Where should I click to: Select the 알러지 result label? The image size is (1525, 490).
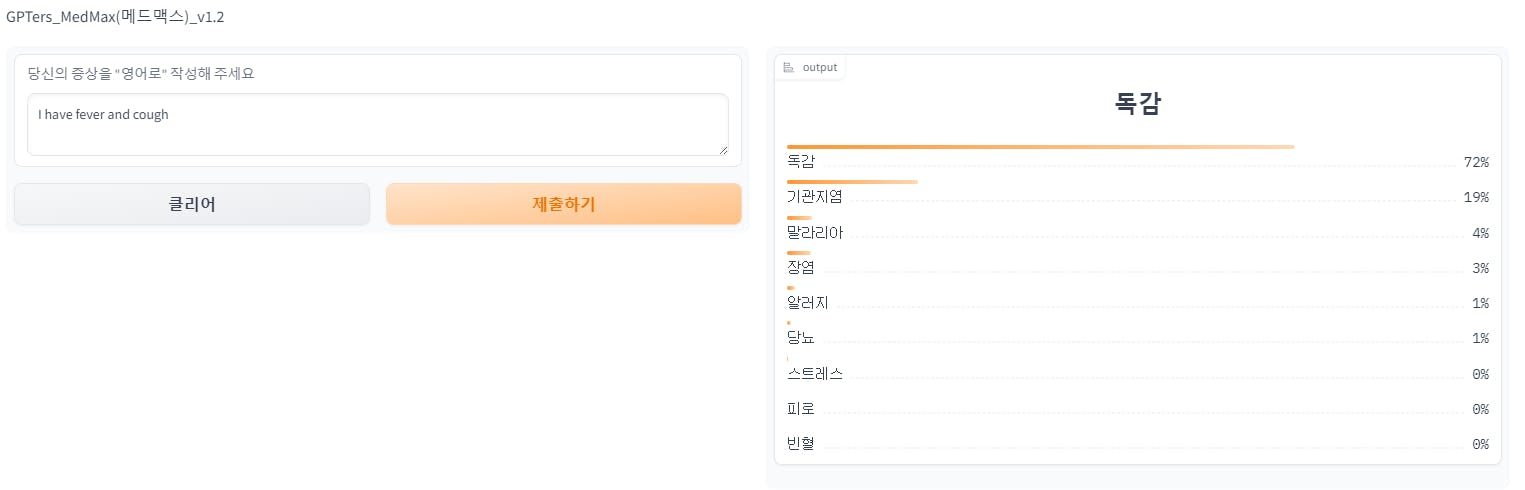pyautogui.click(x=807, y=303)
